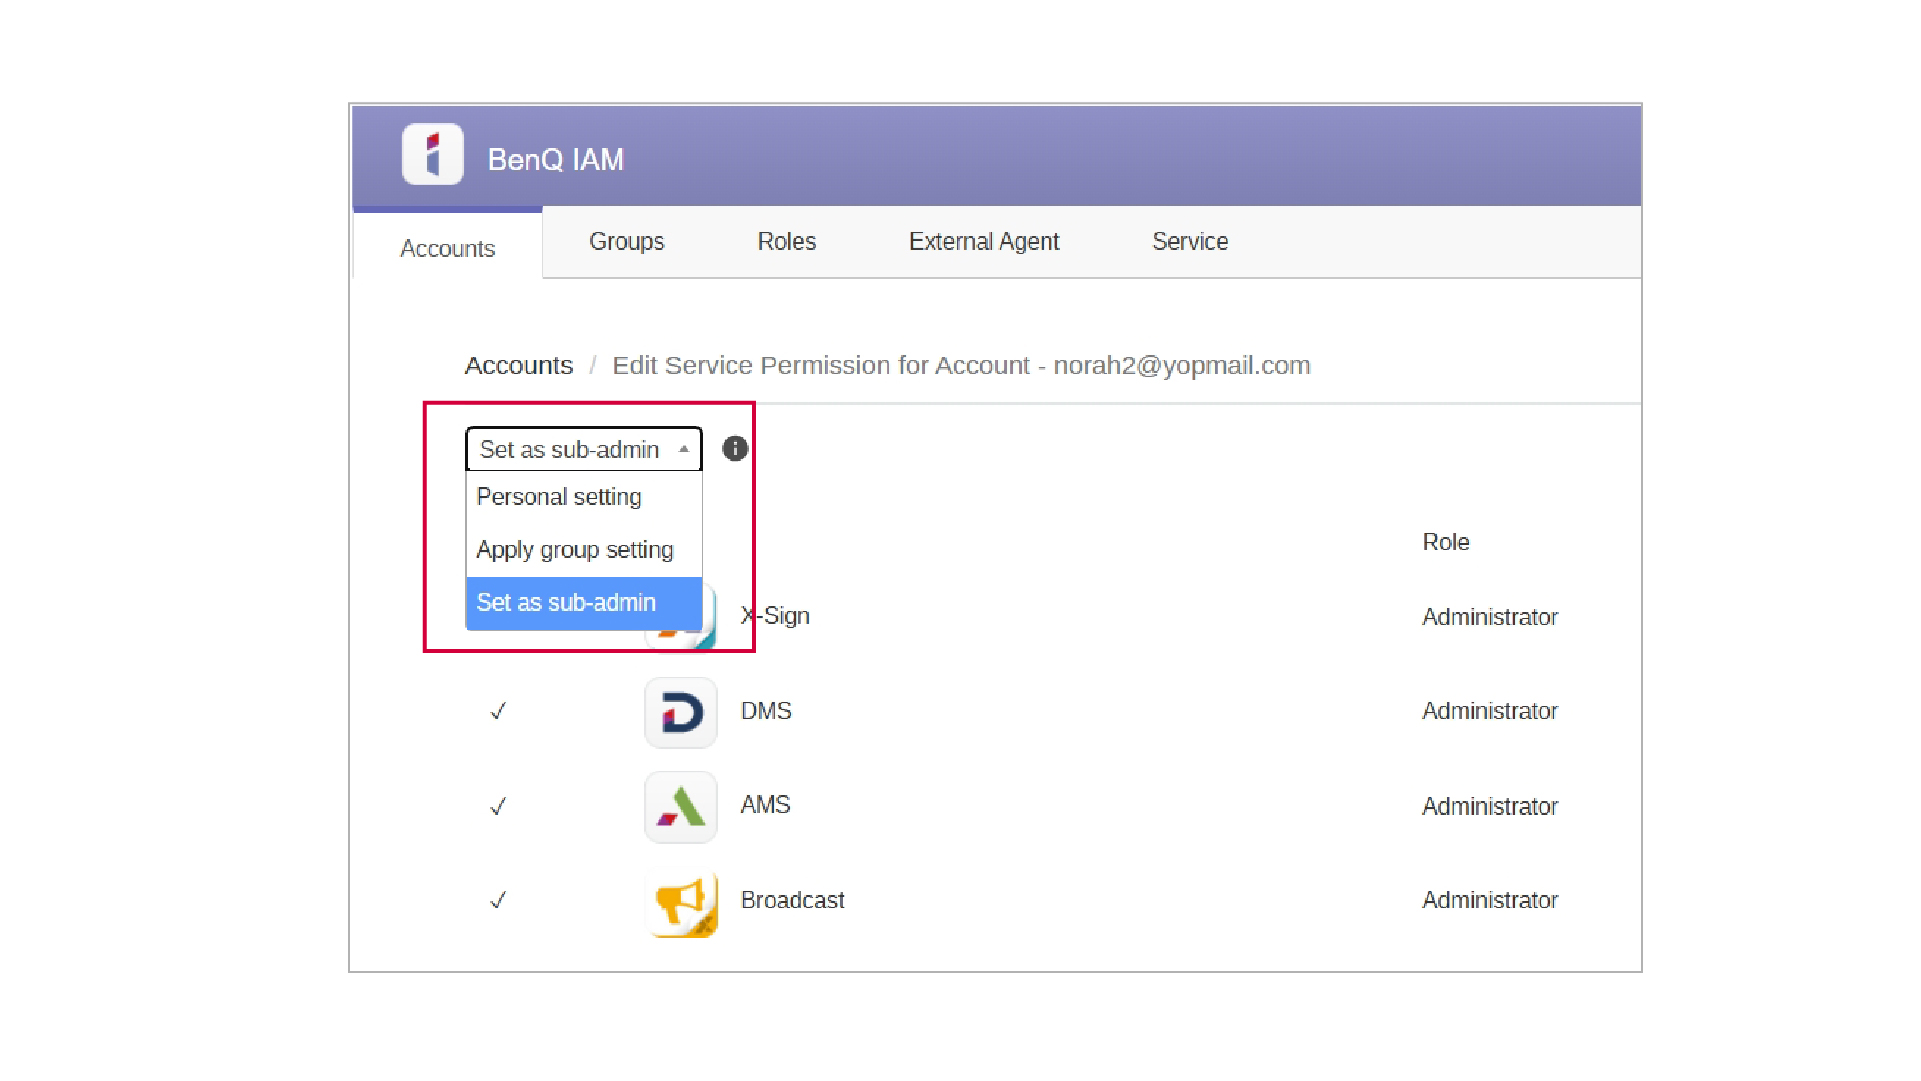Open the Service section
This screenshot has height=1081, width=1921.
1189,241
